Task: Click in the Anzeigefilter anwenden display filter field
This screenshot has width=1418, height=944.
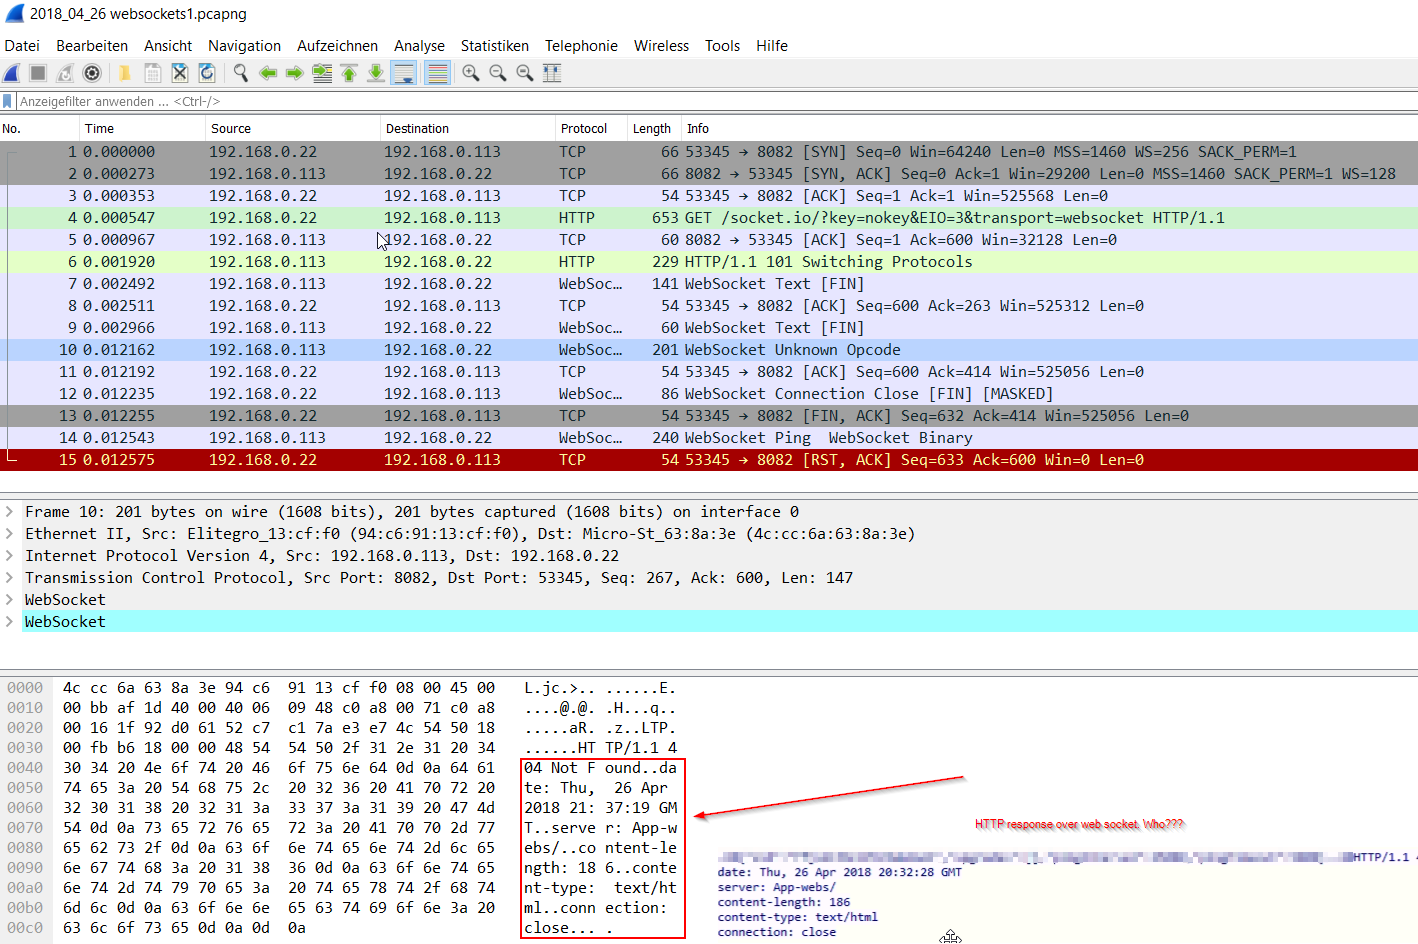Action: [715, 101]
